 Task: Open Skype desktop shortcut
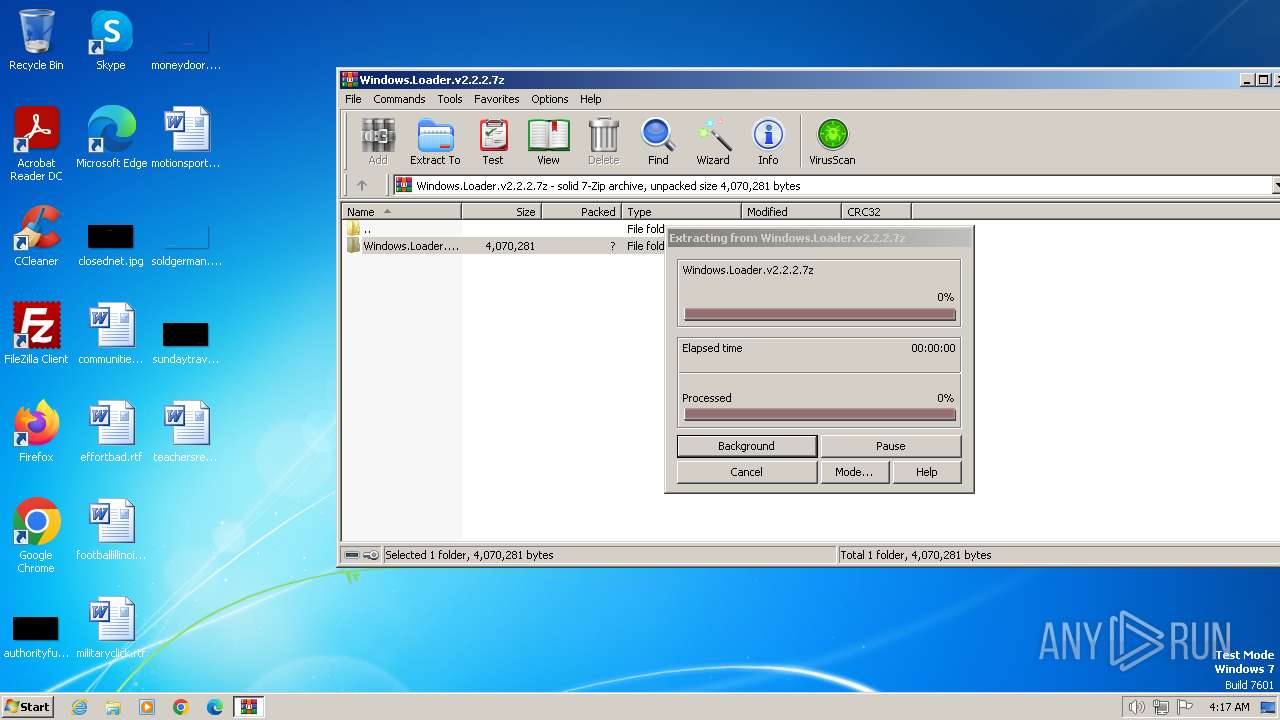(x=110, y=40)
